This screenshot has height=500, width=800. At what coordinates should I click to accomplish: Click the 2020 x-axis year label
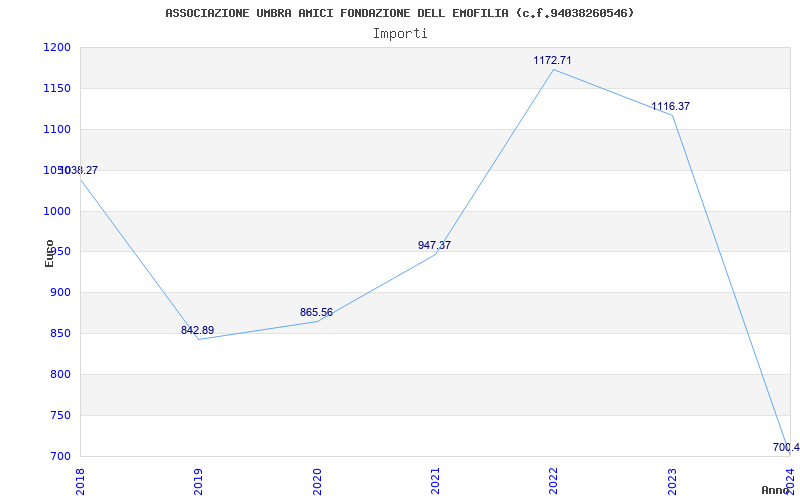click(316, 481)
